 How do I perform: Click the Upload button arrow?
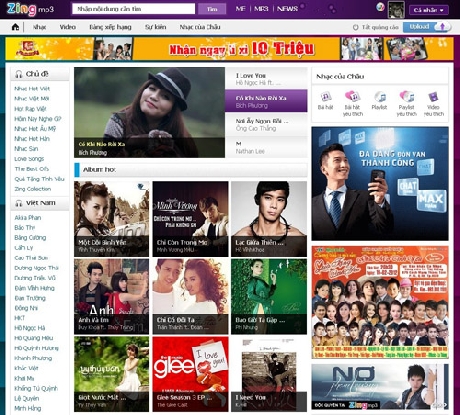coord(443,27)
